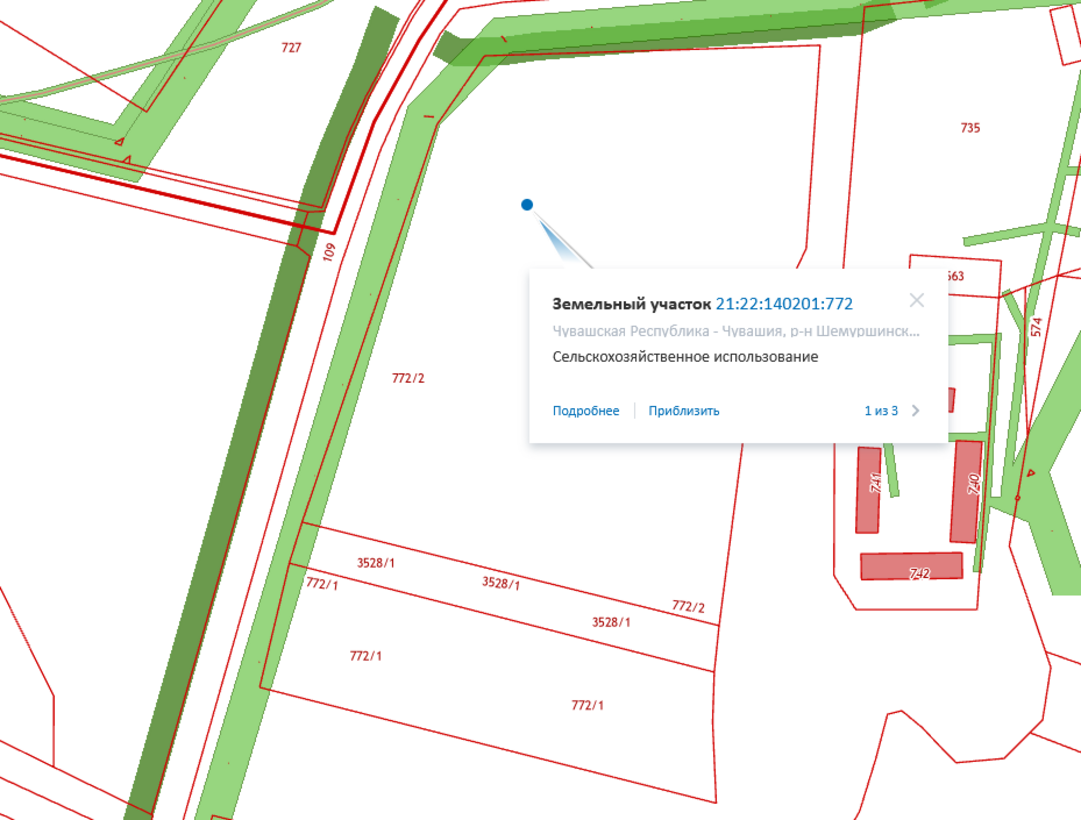Open cadastral number 21:22:140201:772 link
Screen dimensions: 1081x820
tap(784, 304)
